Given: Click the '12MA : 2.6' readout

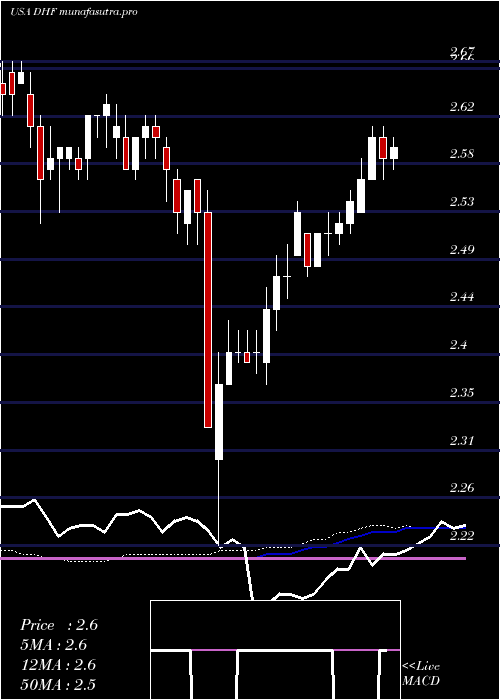Looking at the screenshot, I should pos(58,665).
